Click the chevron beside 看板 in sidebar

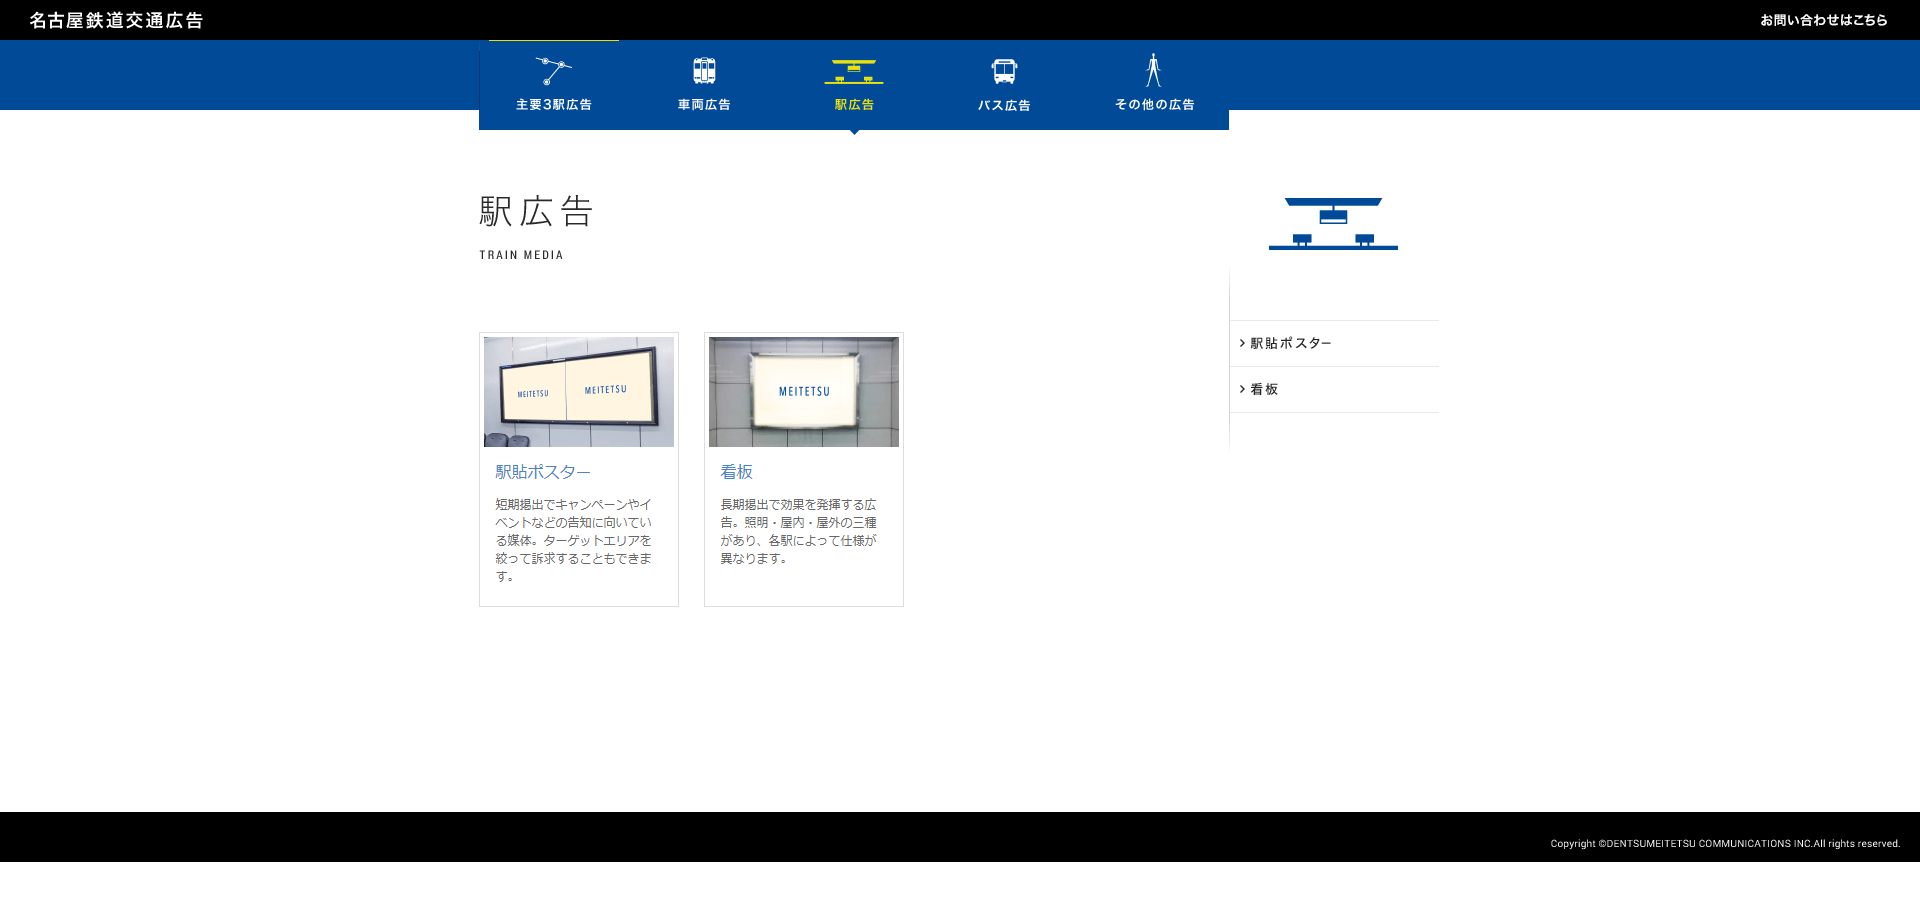coord(1242,389)
